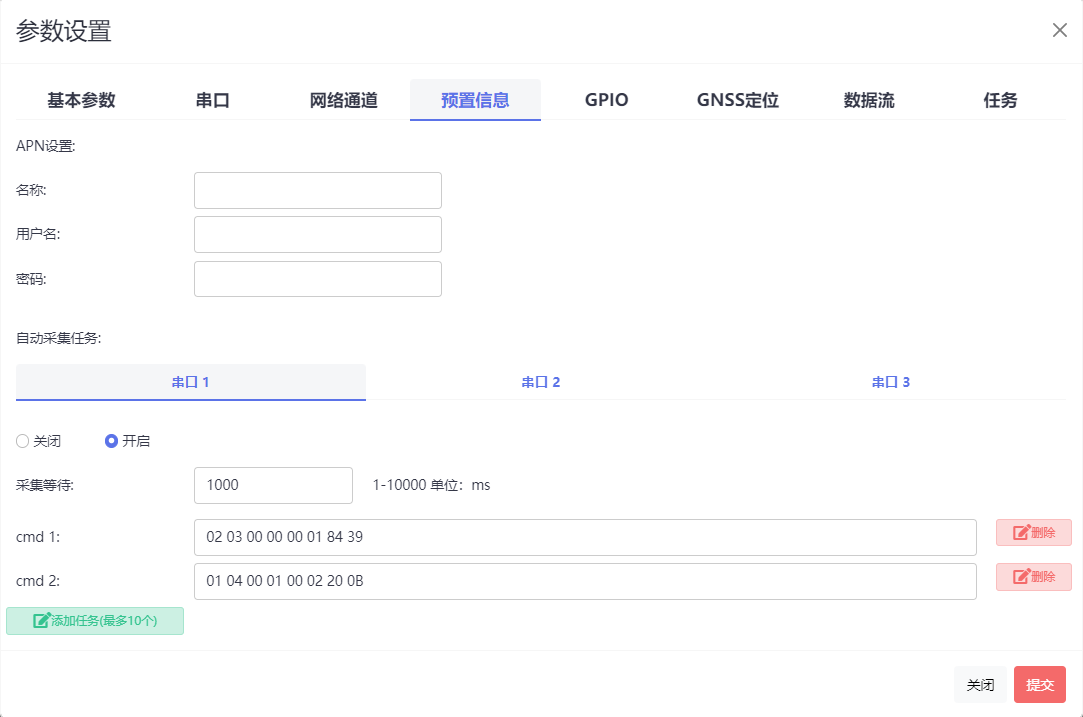Select the 串口 2 sub-tab
Screen dimensions: 1083x717
[x=540, y=381]
